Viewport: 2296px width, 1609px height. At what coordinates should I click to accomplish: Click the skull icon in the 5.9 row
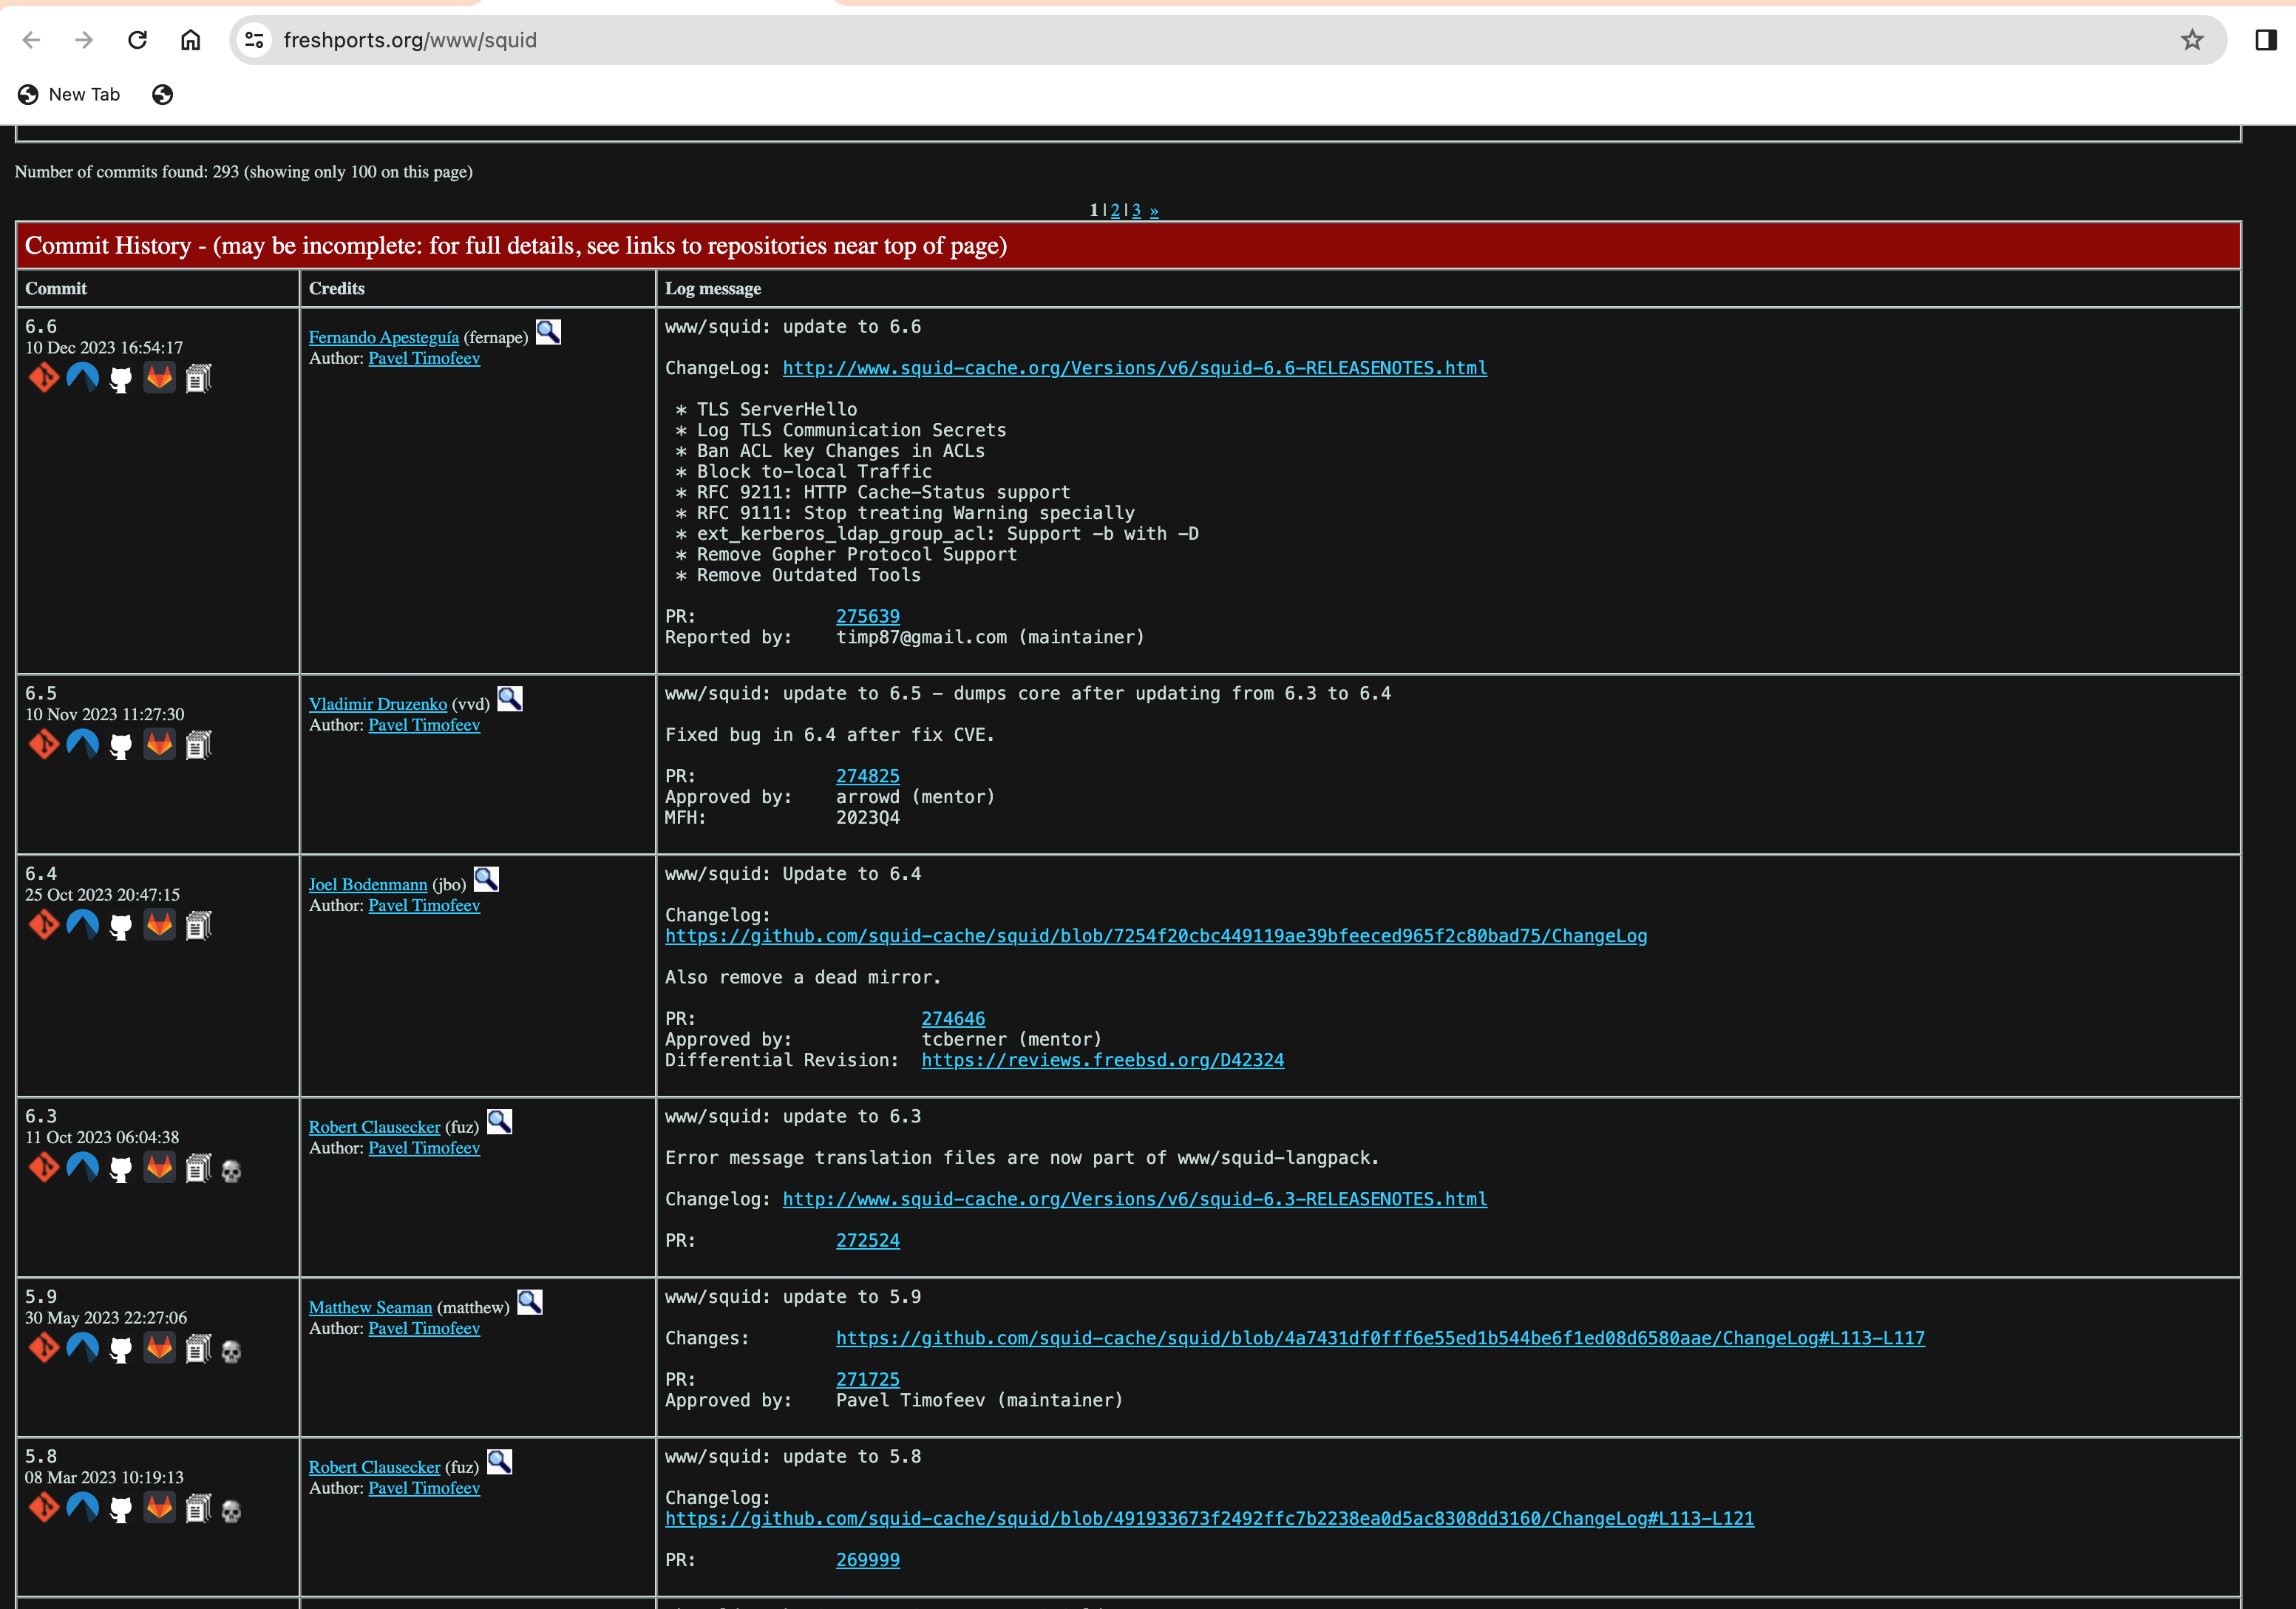(x=231, y=1351)
